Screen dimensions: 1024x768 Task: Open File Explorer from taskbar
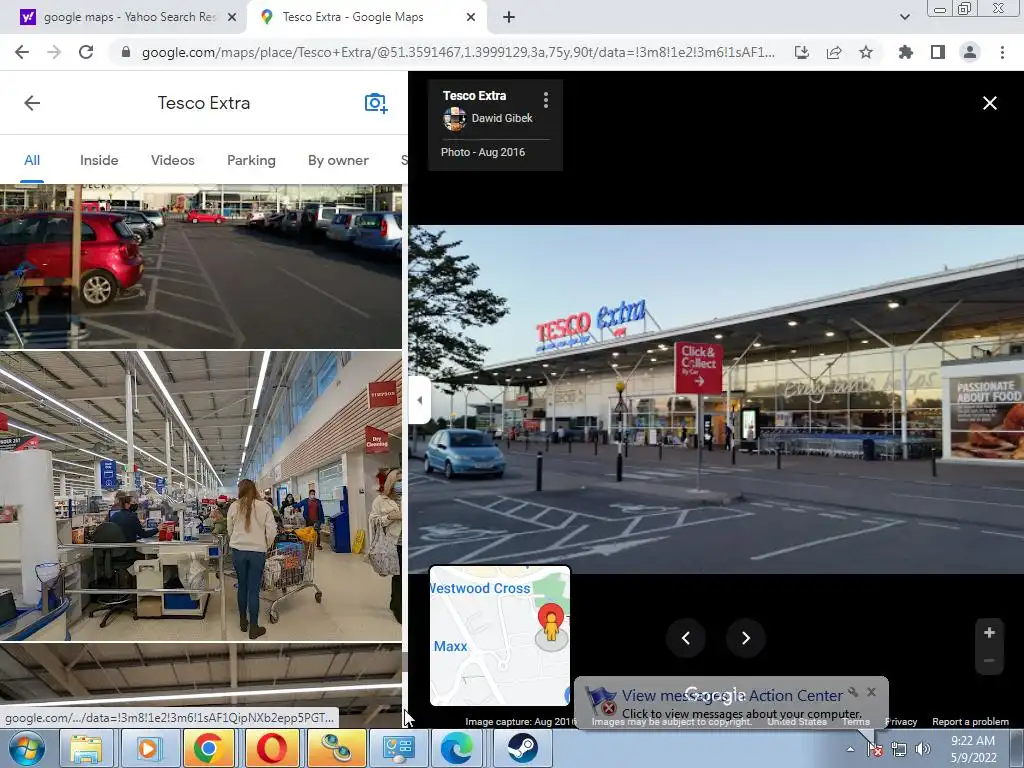click(86, 748)
